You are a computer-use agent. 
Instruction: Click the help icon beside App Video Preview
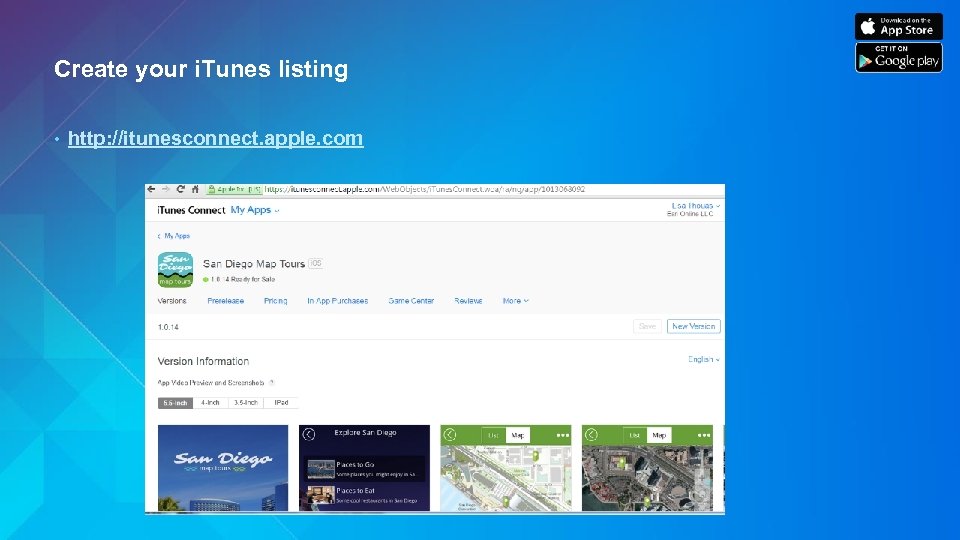pyautogui.click(x=271, y=383)
